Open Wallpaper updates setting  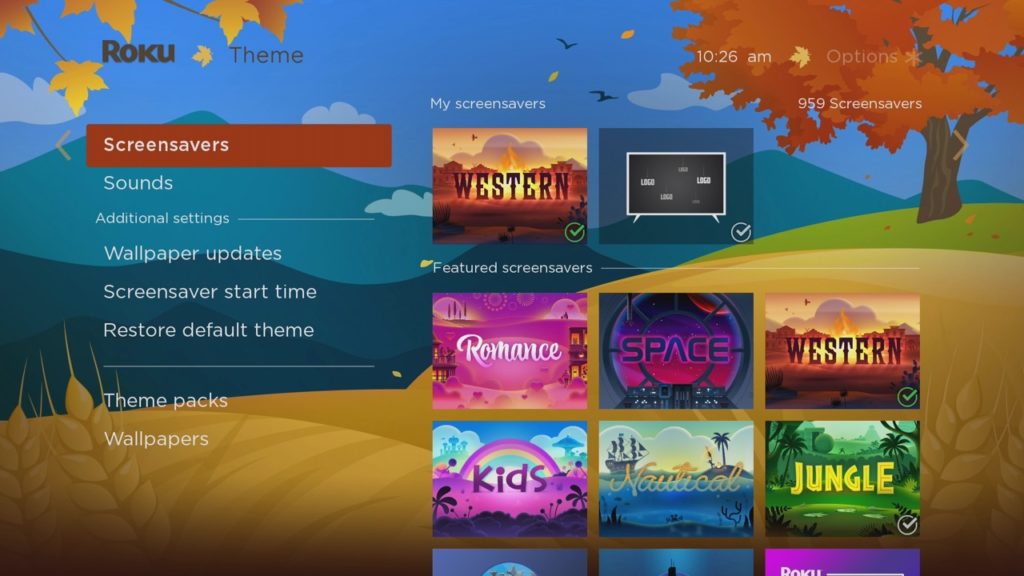coord(193,253)
